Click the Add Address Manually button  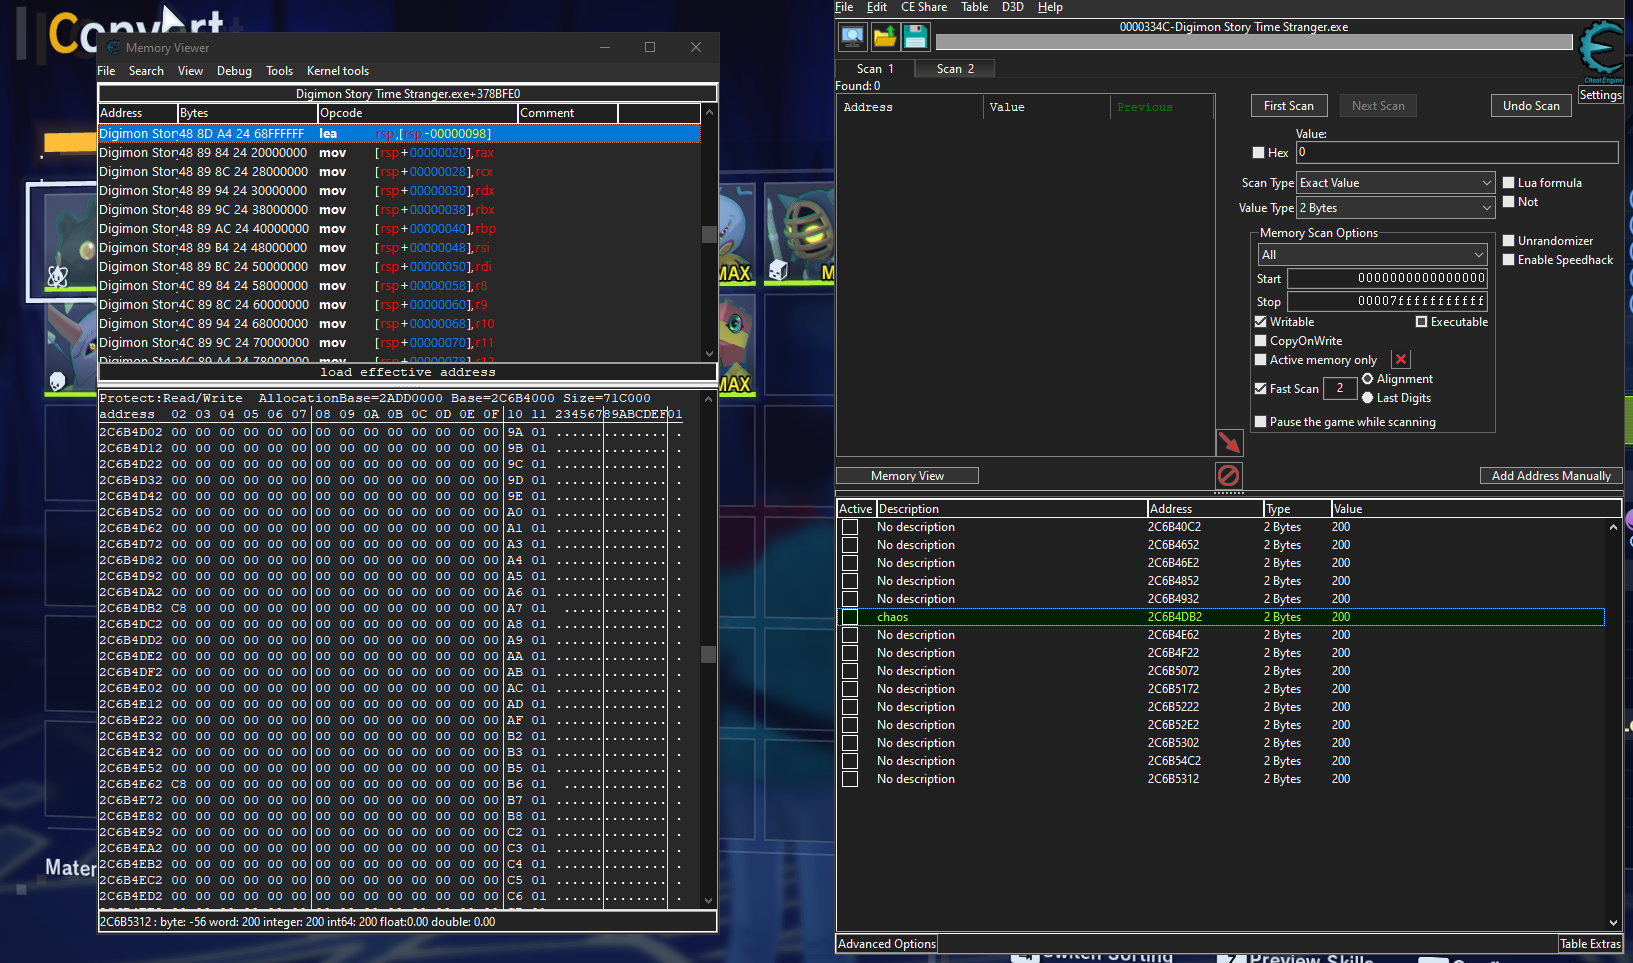pos(1550,476)
